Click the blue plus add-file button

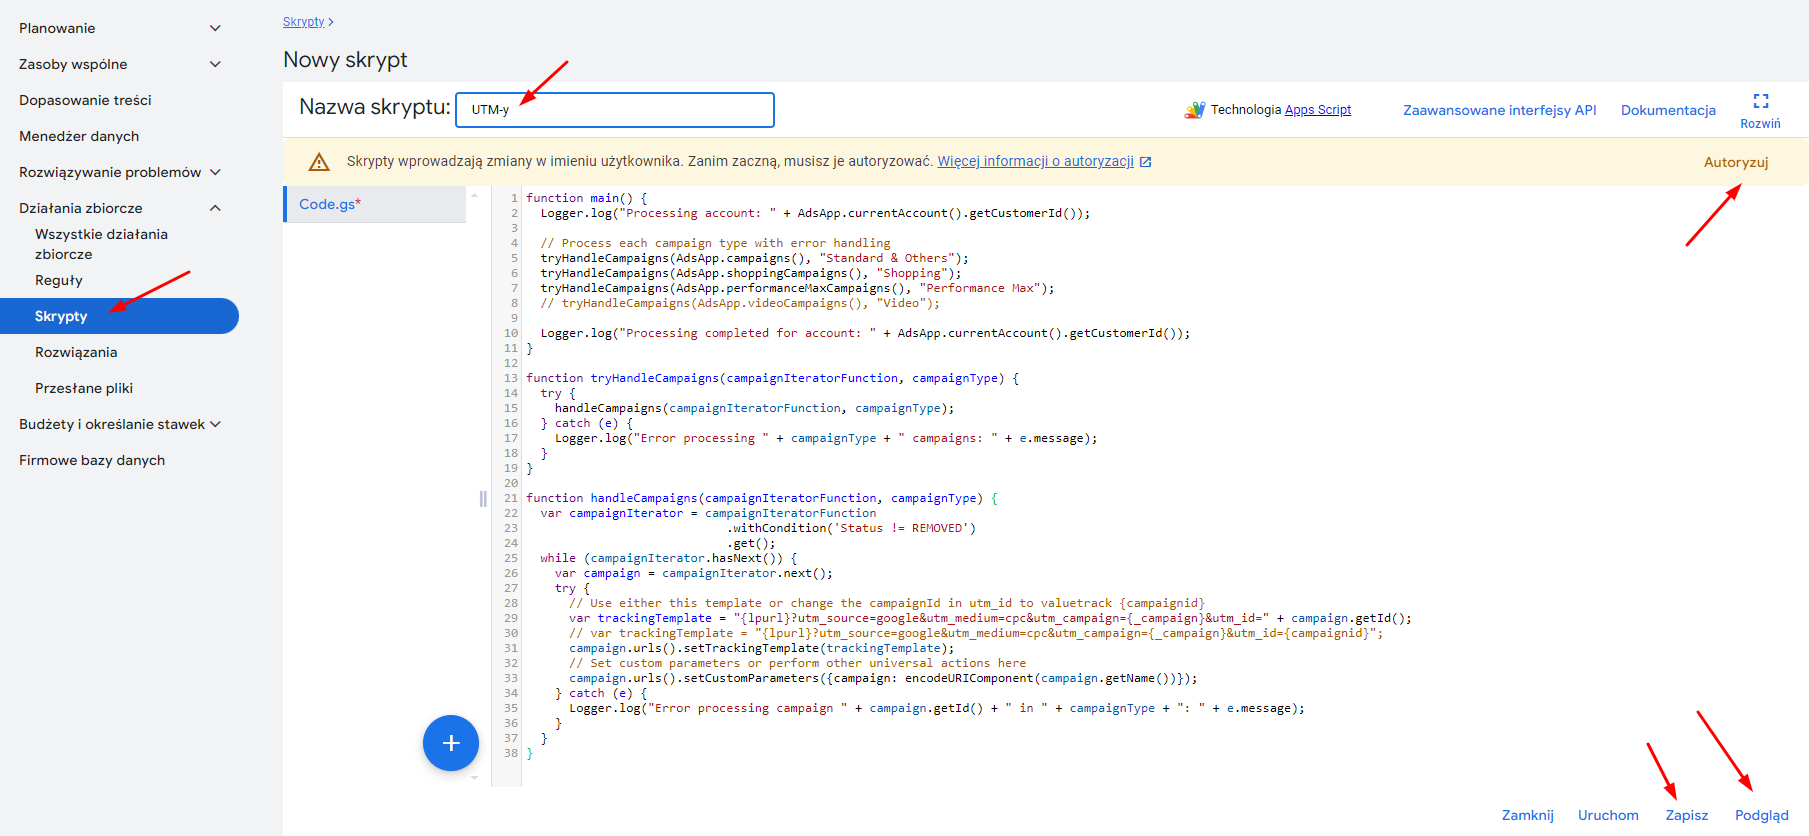click(451, 743)
